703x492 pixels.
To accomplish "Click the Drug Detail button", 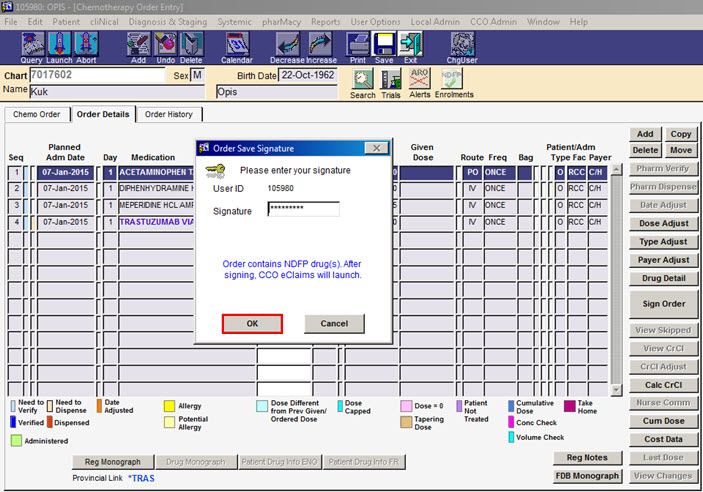I will [664, 279].
